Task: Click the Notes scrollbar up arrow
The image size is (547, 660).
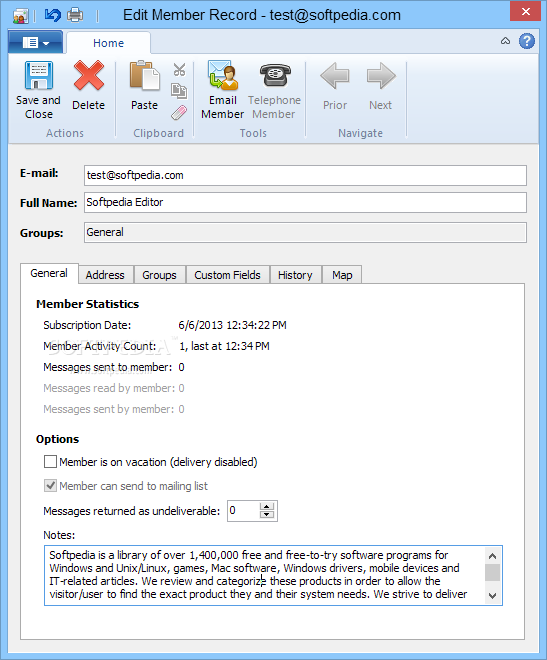Action: tap(493, 556)
